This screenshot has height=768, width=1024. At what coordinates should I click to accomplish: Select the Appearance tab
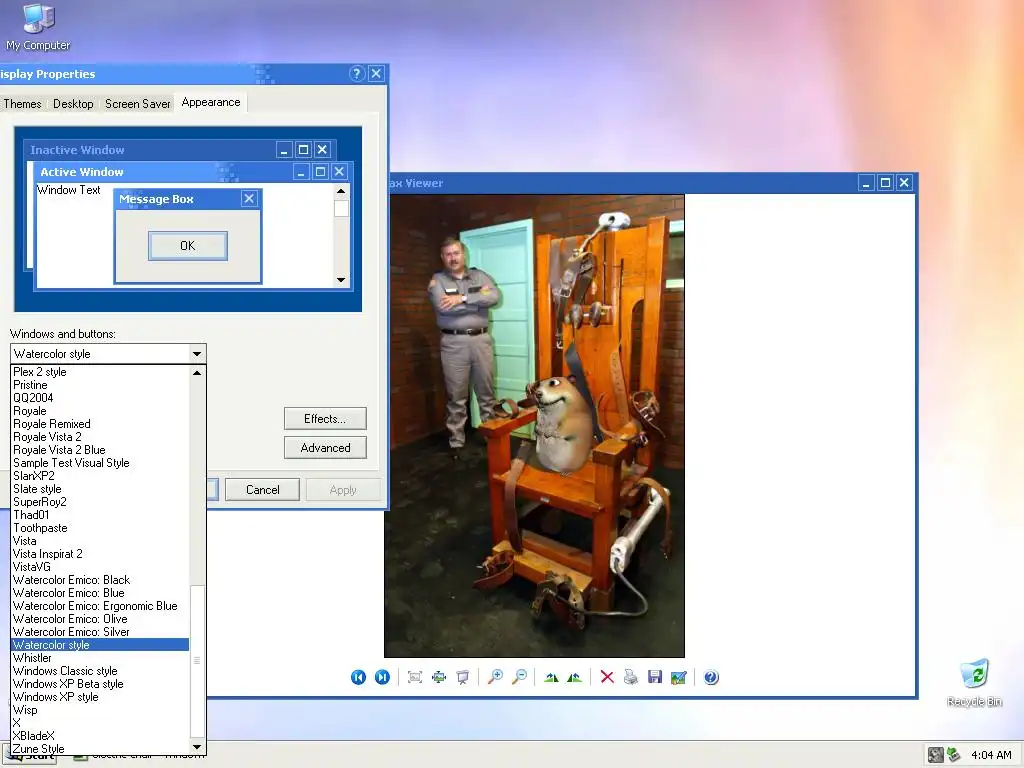click(x=211, y=103)
